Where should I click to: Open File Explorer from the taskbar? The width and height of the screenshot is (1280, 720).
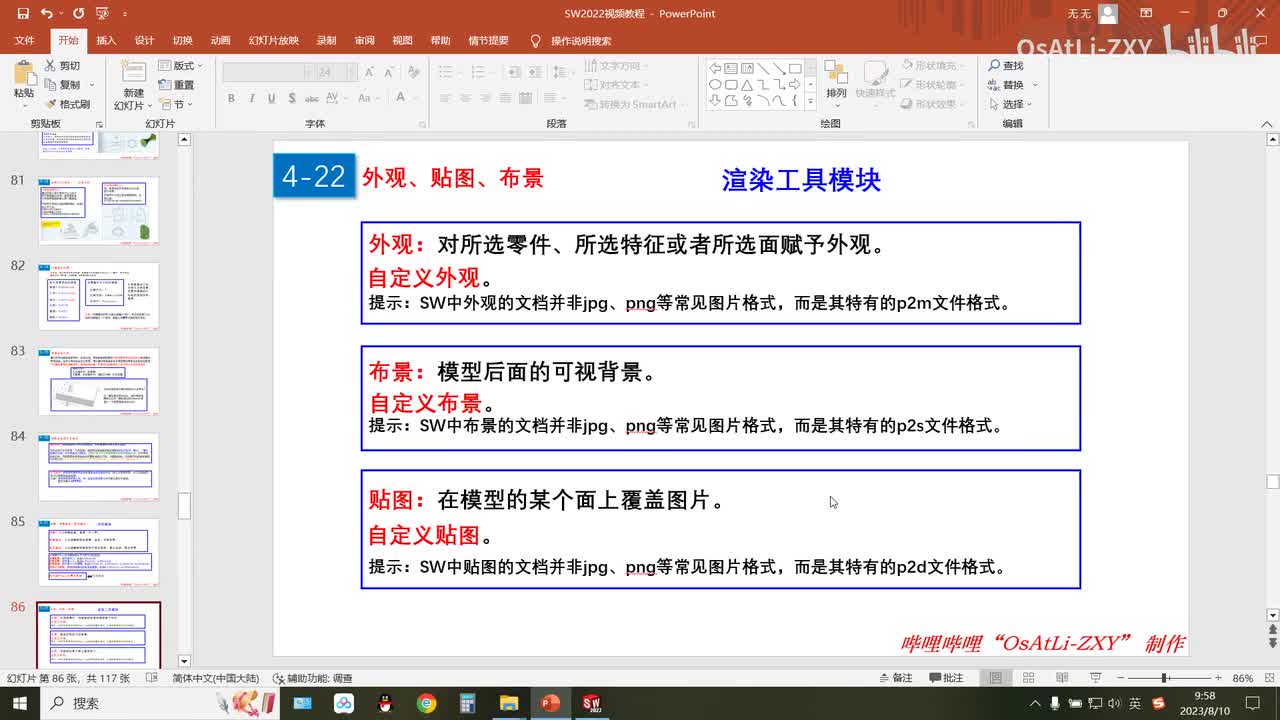[509, 703]
